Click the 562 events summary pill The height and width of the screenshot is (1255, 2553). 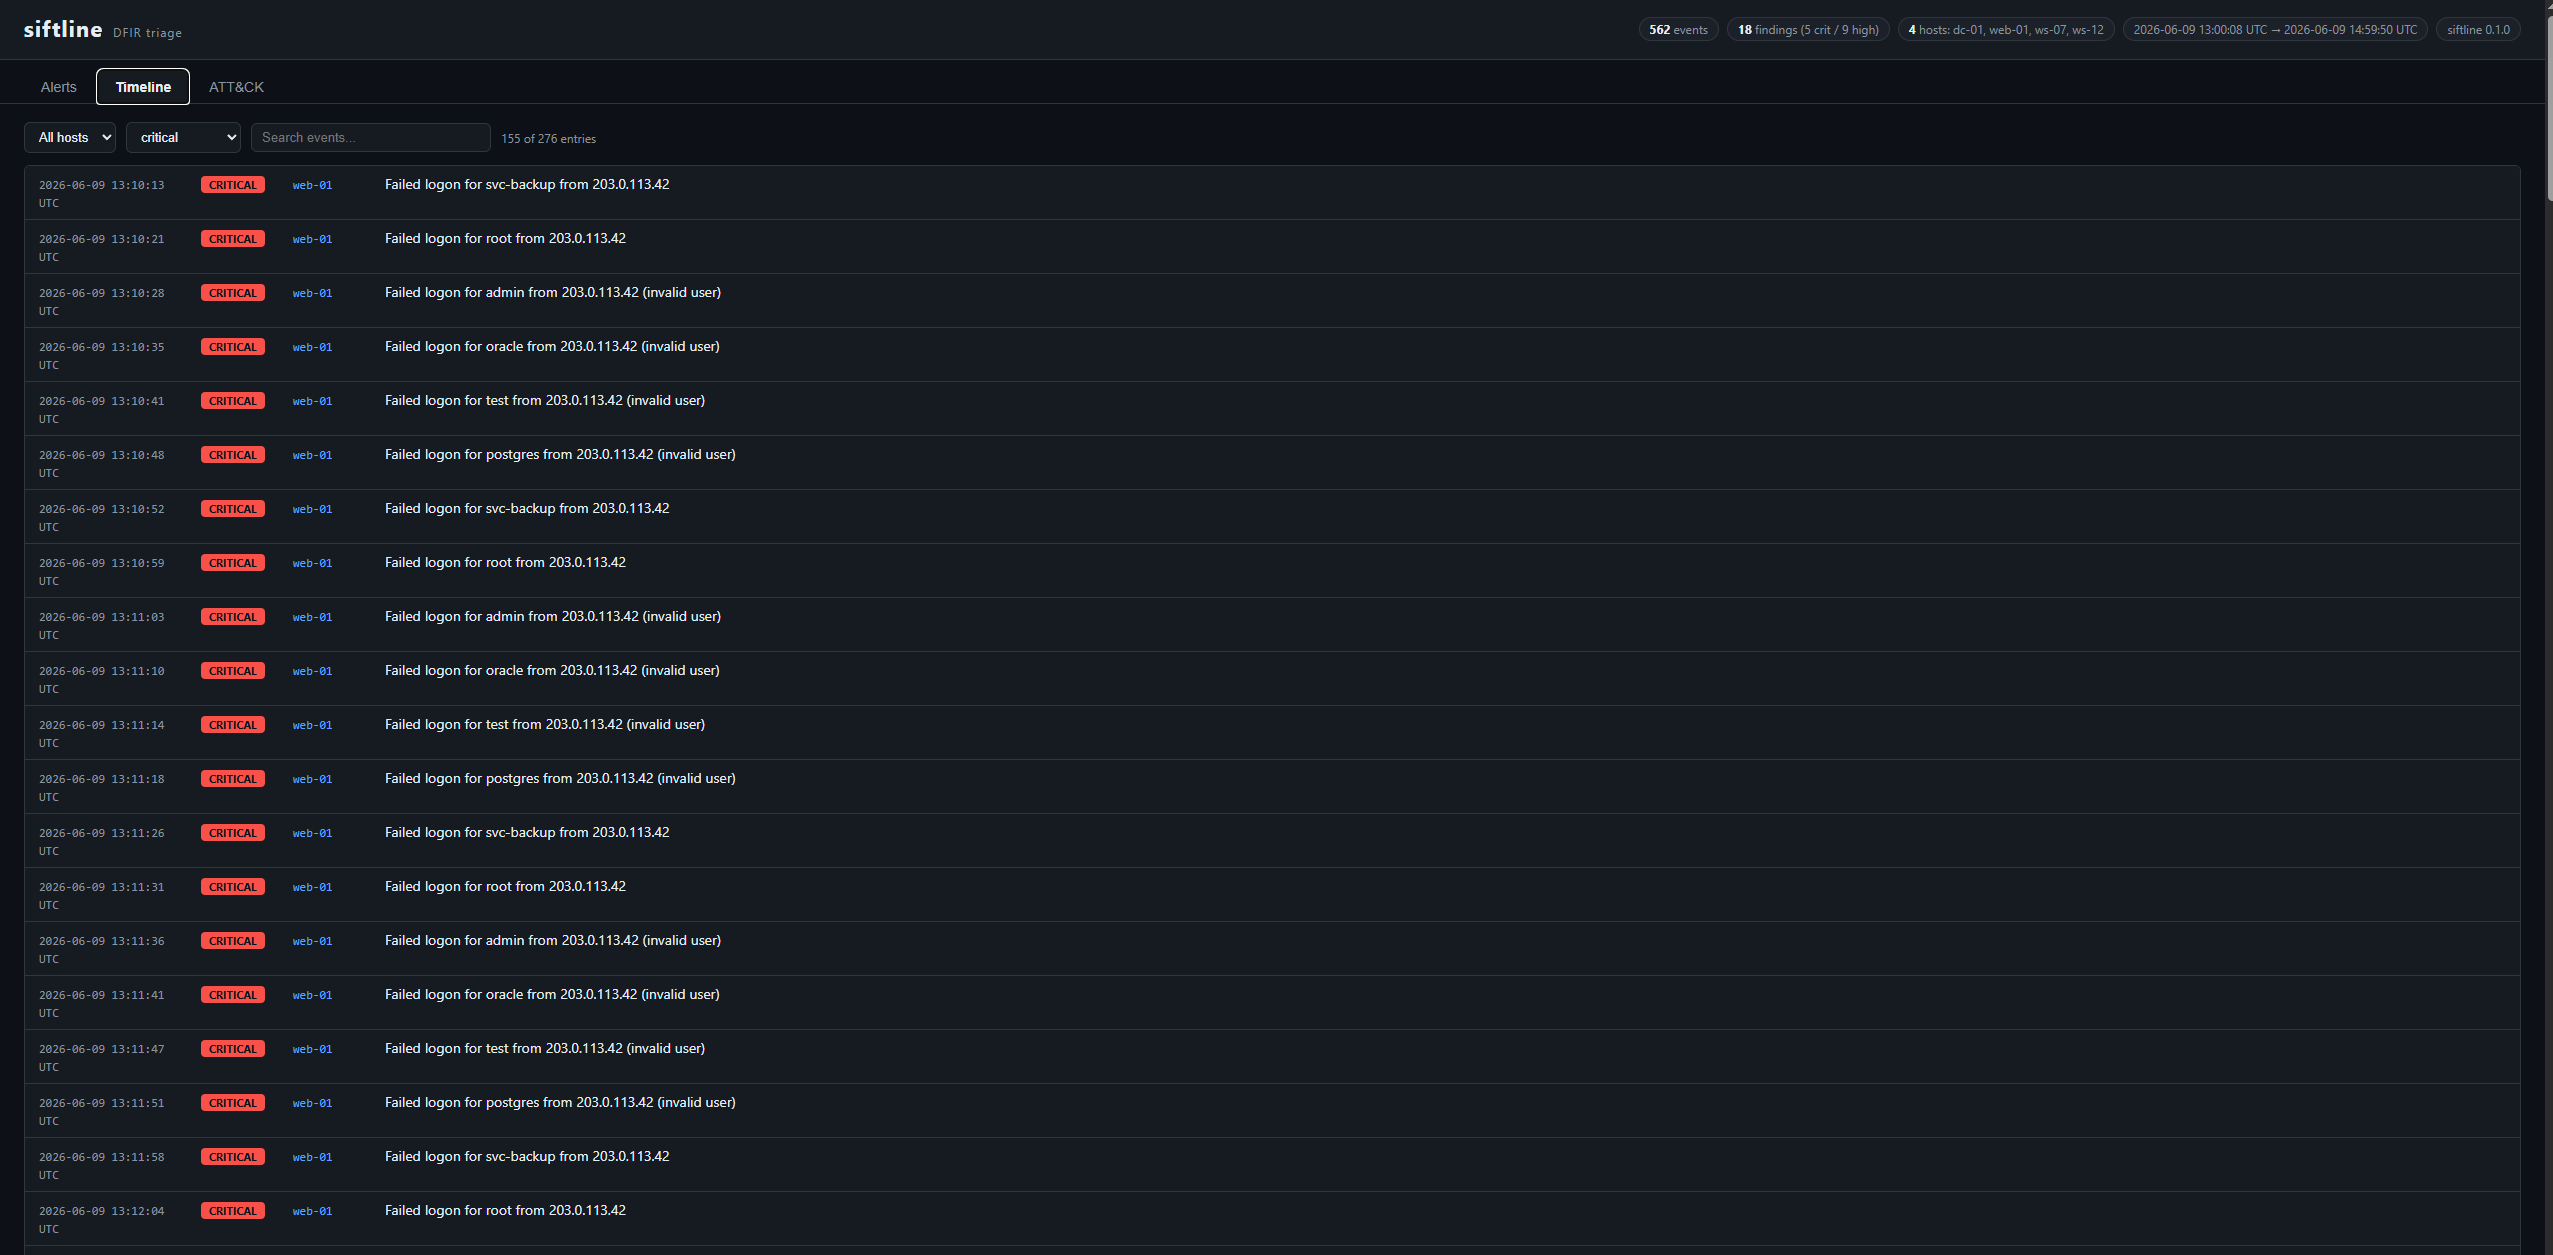[1678, 30]
